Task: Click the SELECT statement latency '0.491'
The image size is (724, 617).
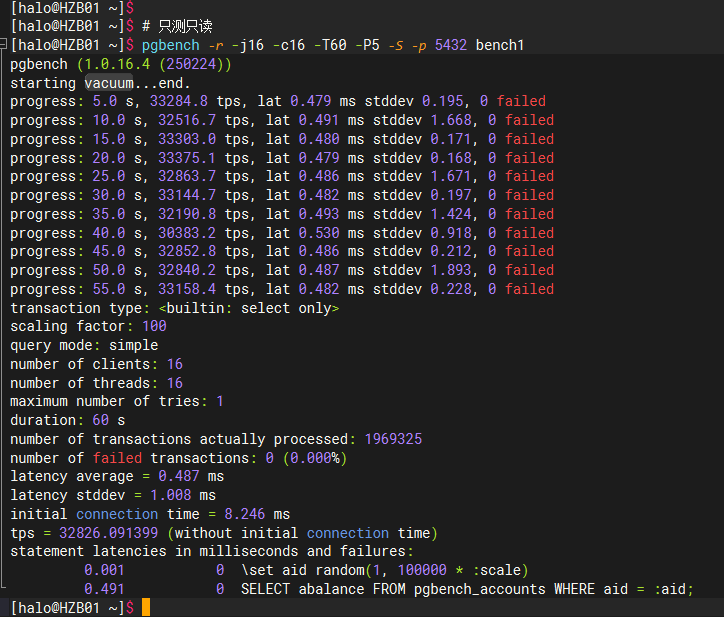Action: [104, 589]
